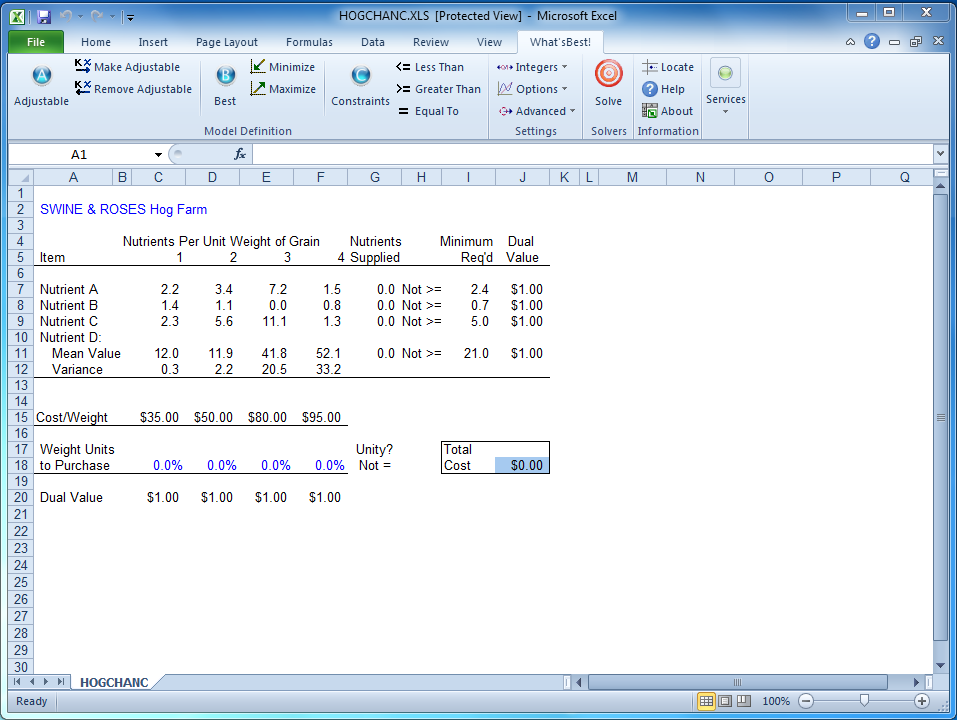Open the Formulas ribbon tab
This screenshot has height=720, width=957.
pos(309,42)
